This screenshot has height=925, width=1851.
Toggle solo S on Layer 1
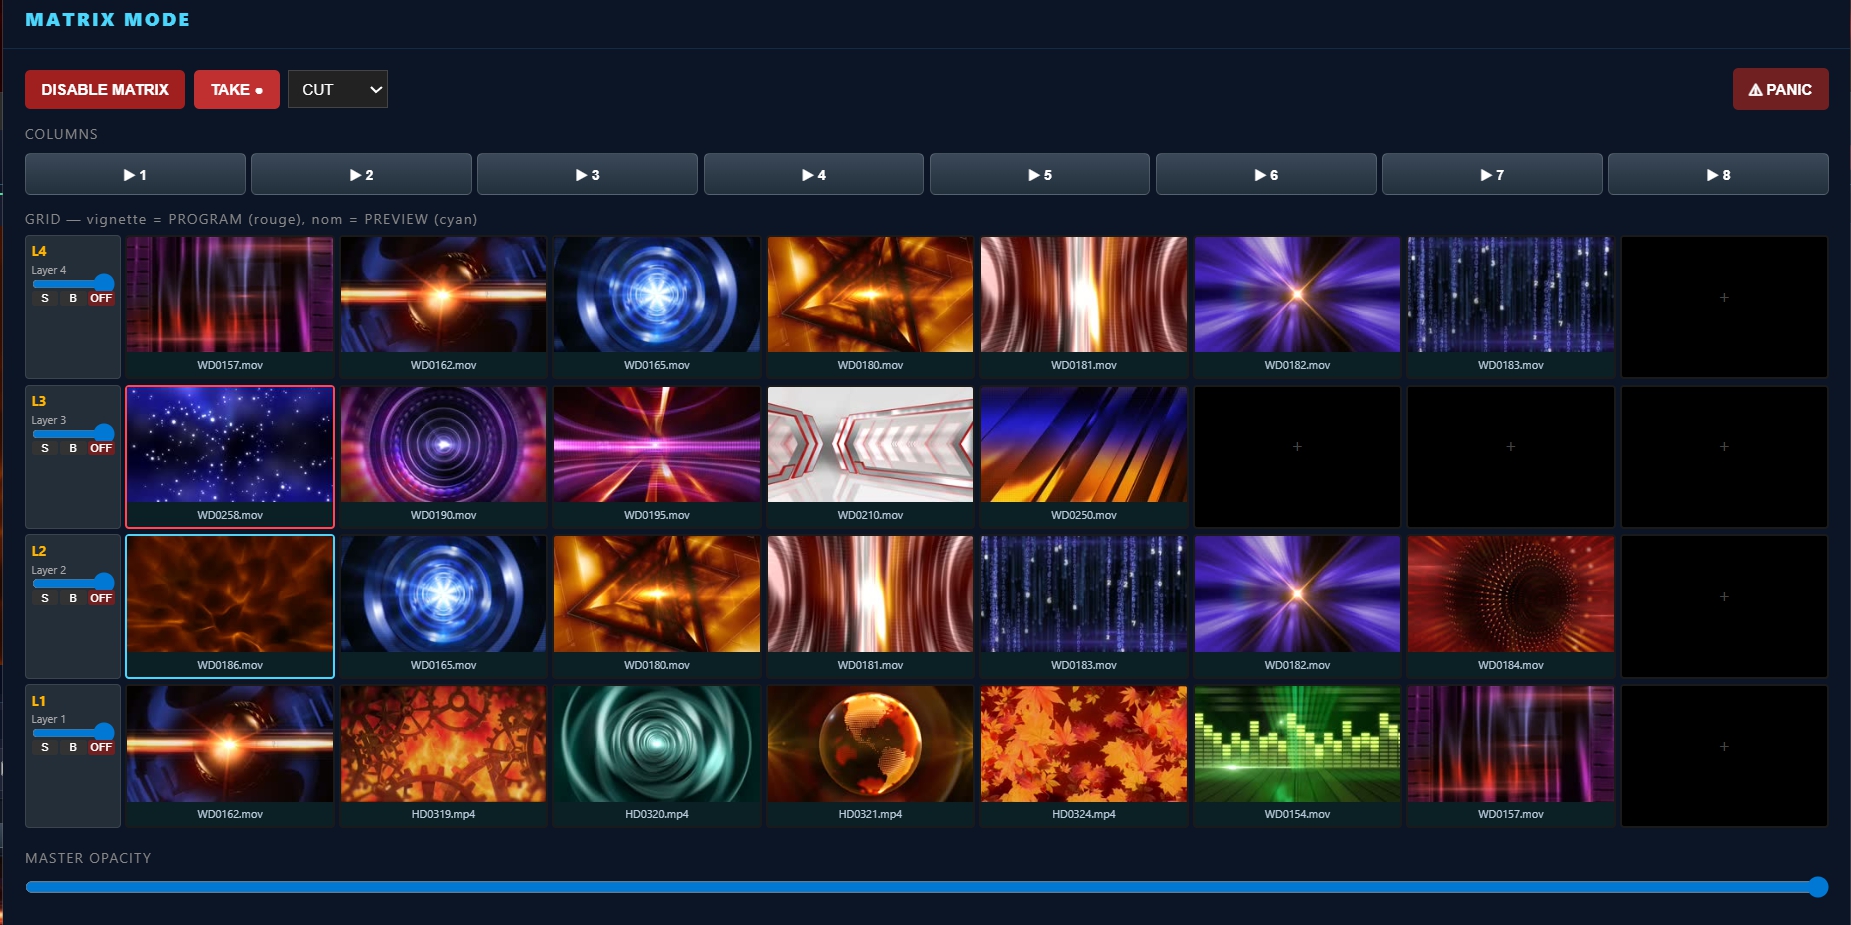tap(44, 747)
